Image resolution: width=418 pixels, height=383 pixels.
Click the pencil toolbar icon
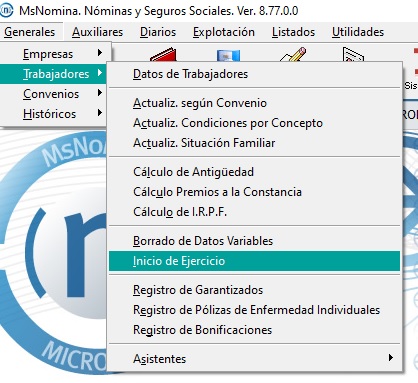[293, 55]
